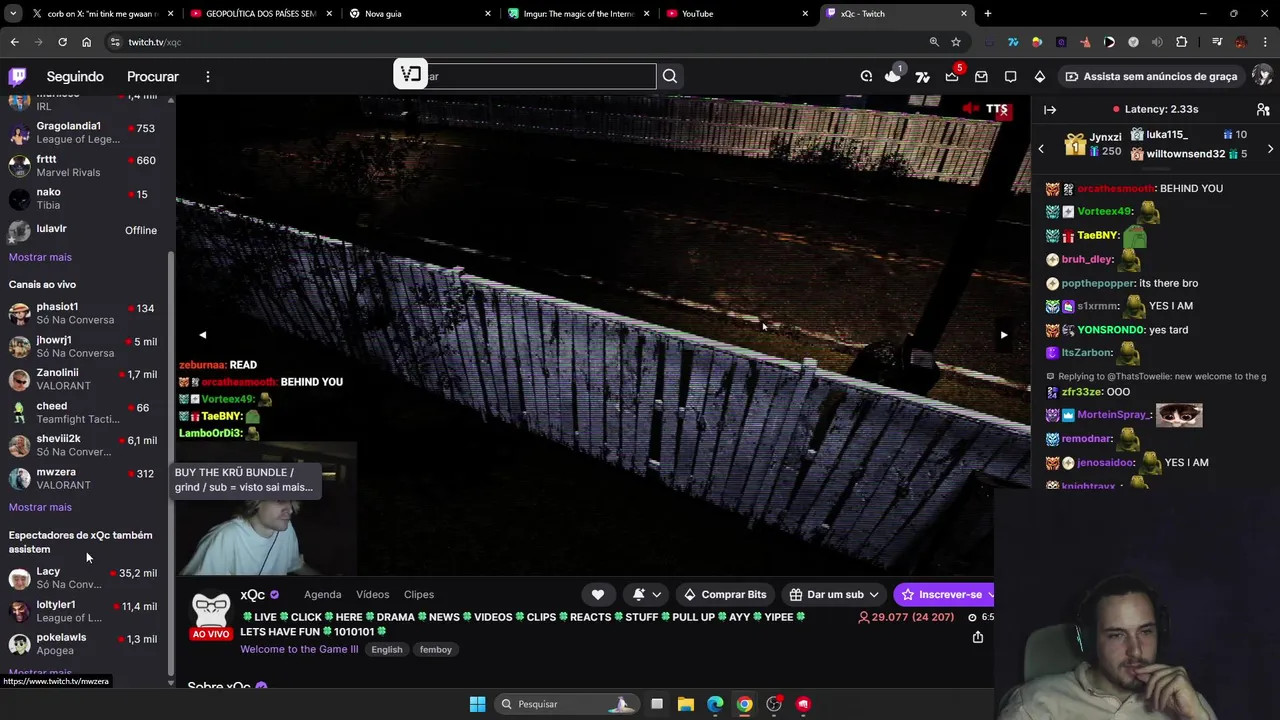The image size is (1280, 720).
Task: Open the more options dots next to Procurar
Action: point(208,76)
